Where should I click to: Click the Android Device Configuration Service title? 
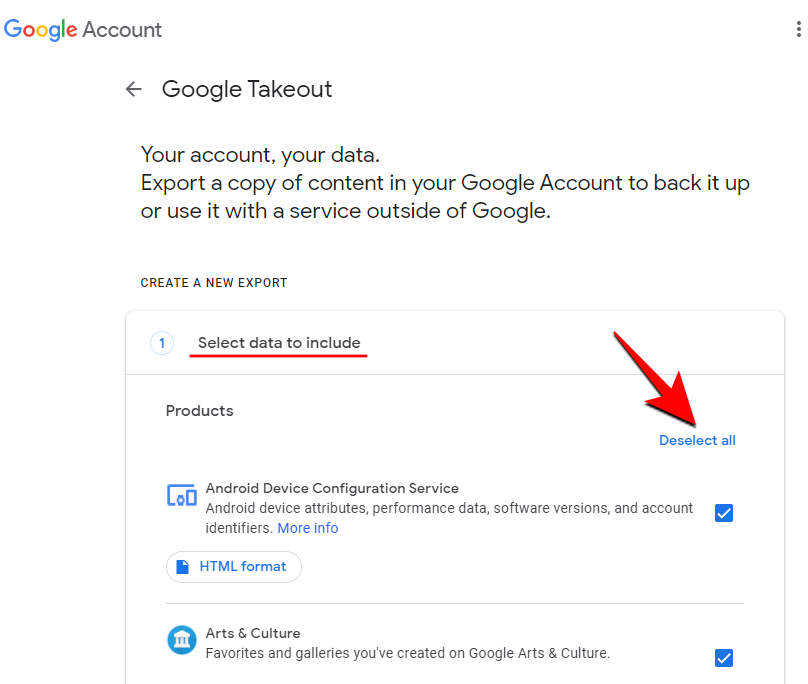pyautogui.click(x=332, y=489)
